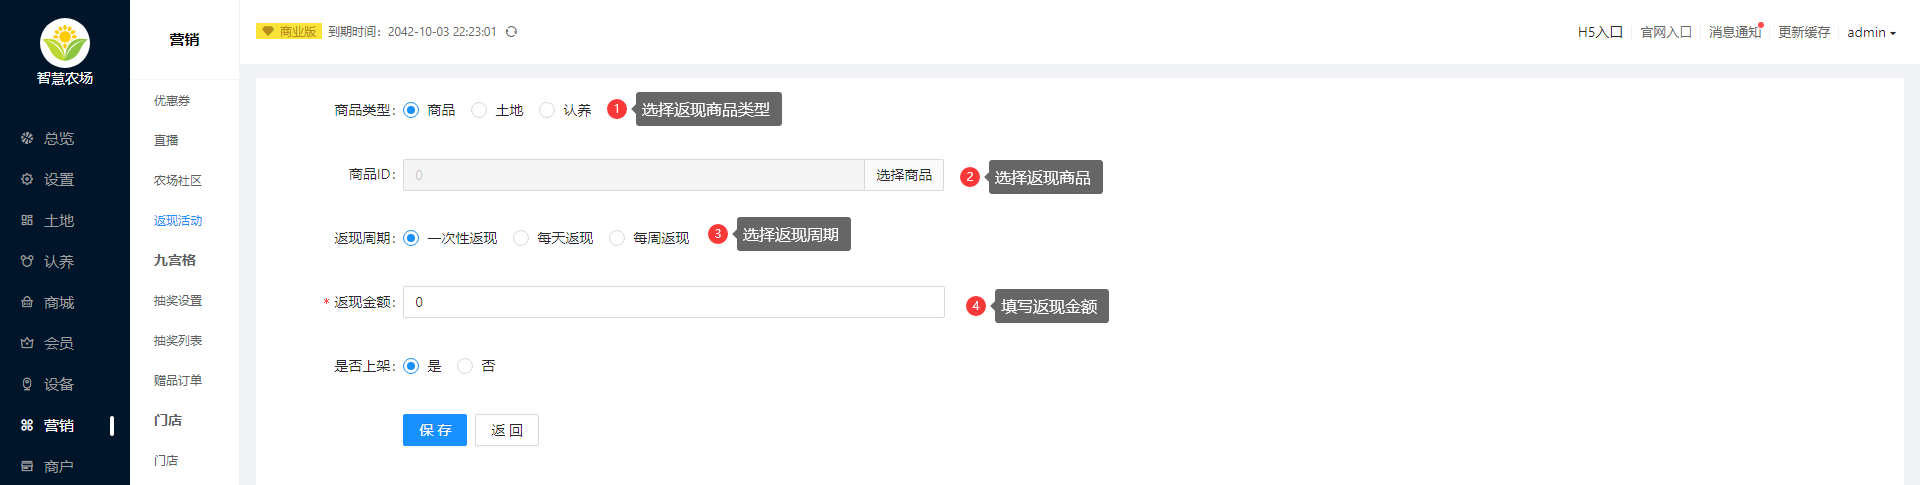The height and width of the screenshot is (485, 1920).
Task: Focus the 返现金额 input field
Action: [674, 302]
